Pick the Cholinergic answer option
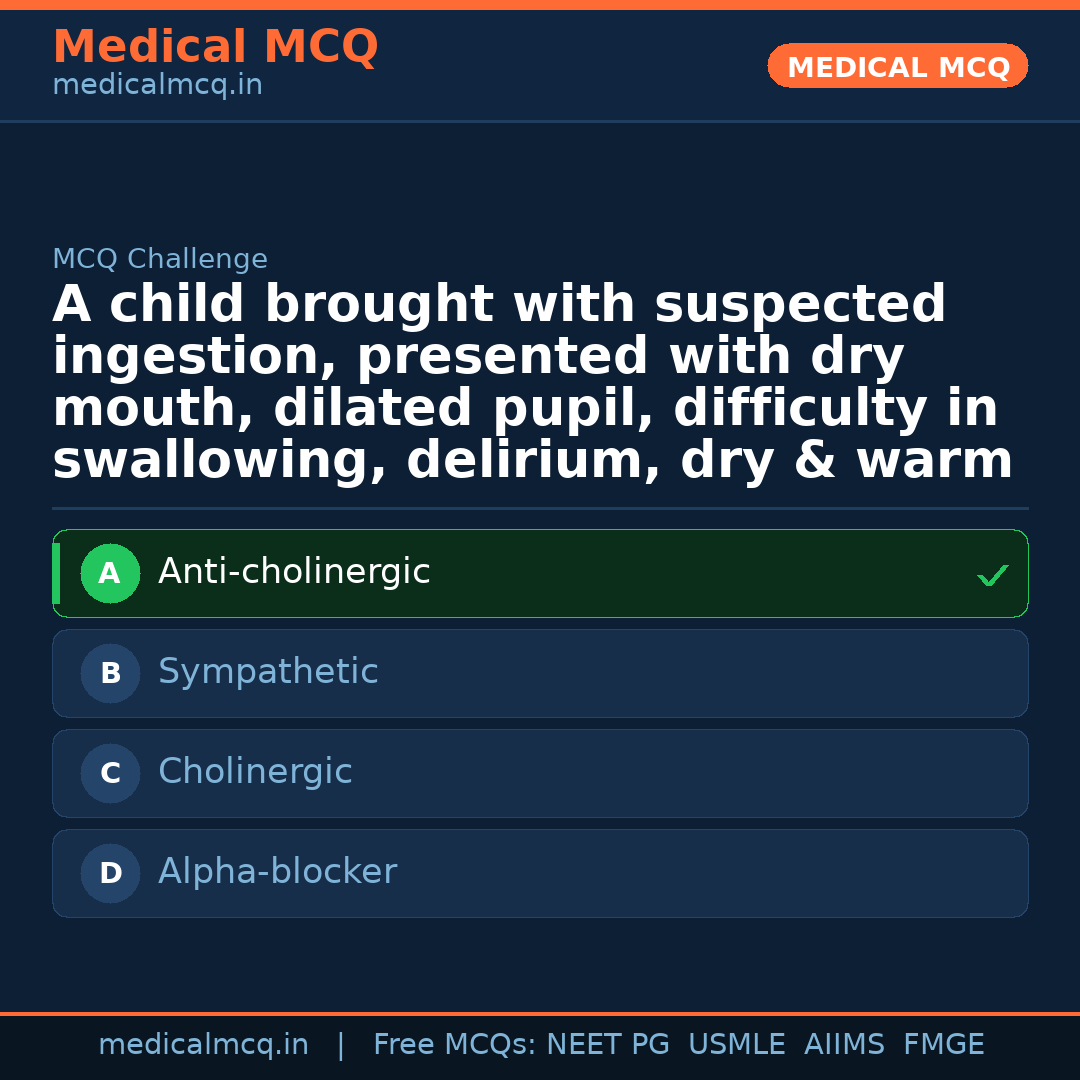Screen dimensions: 1080x1080 click(255, 772)
